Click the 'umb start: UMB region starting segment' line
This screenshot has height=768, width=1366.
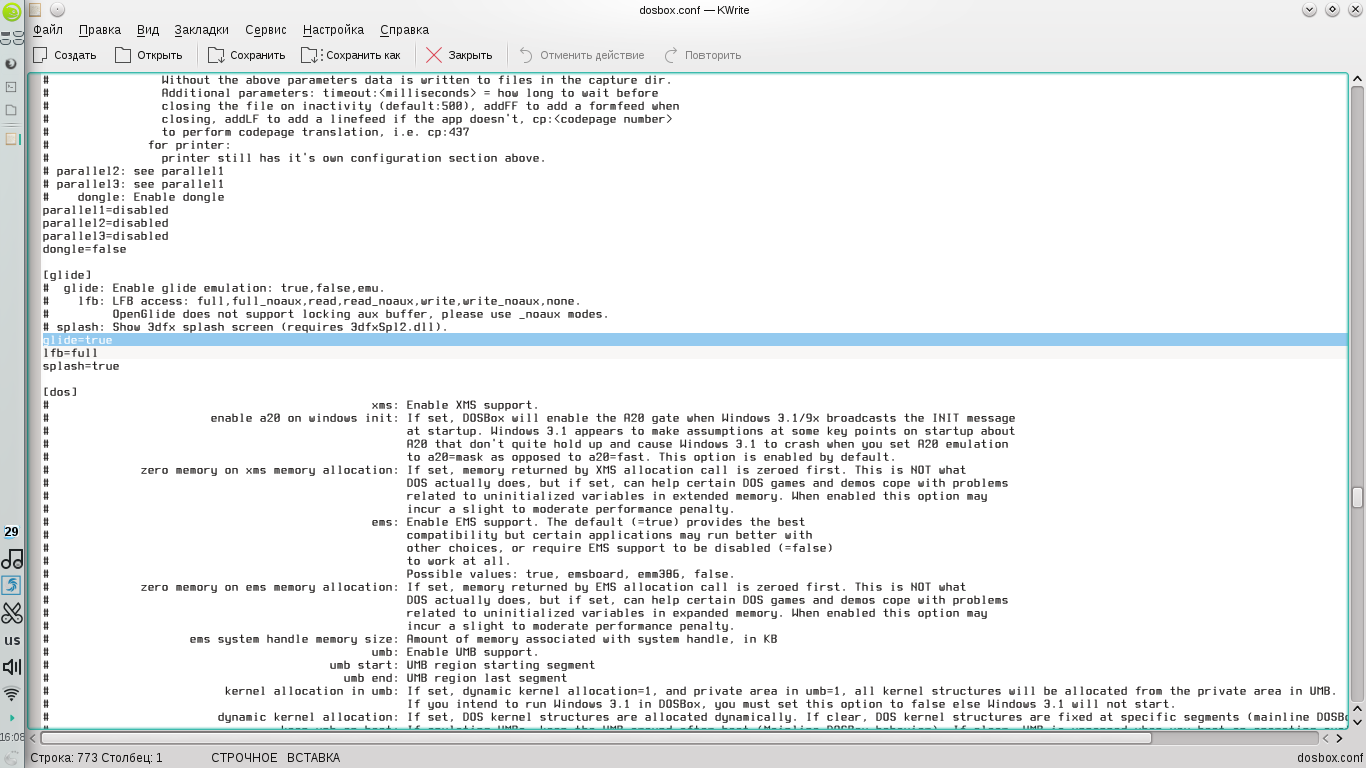click(x=462, y=665)
